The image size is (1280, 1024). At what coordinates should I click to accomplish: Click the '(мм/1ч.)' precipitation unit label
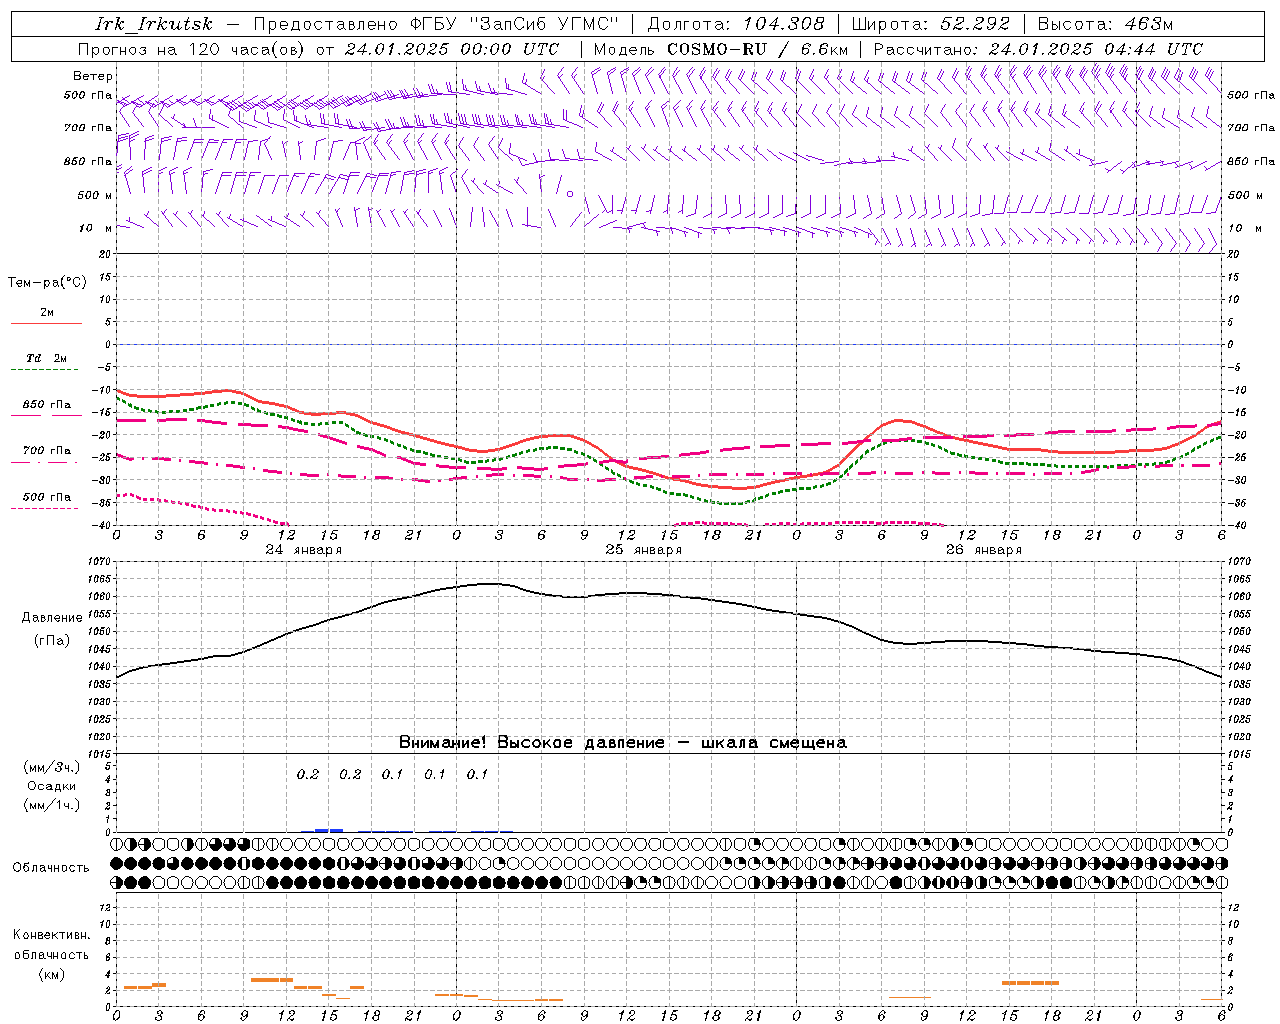point(52,805)
